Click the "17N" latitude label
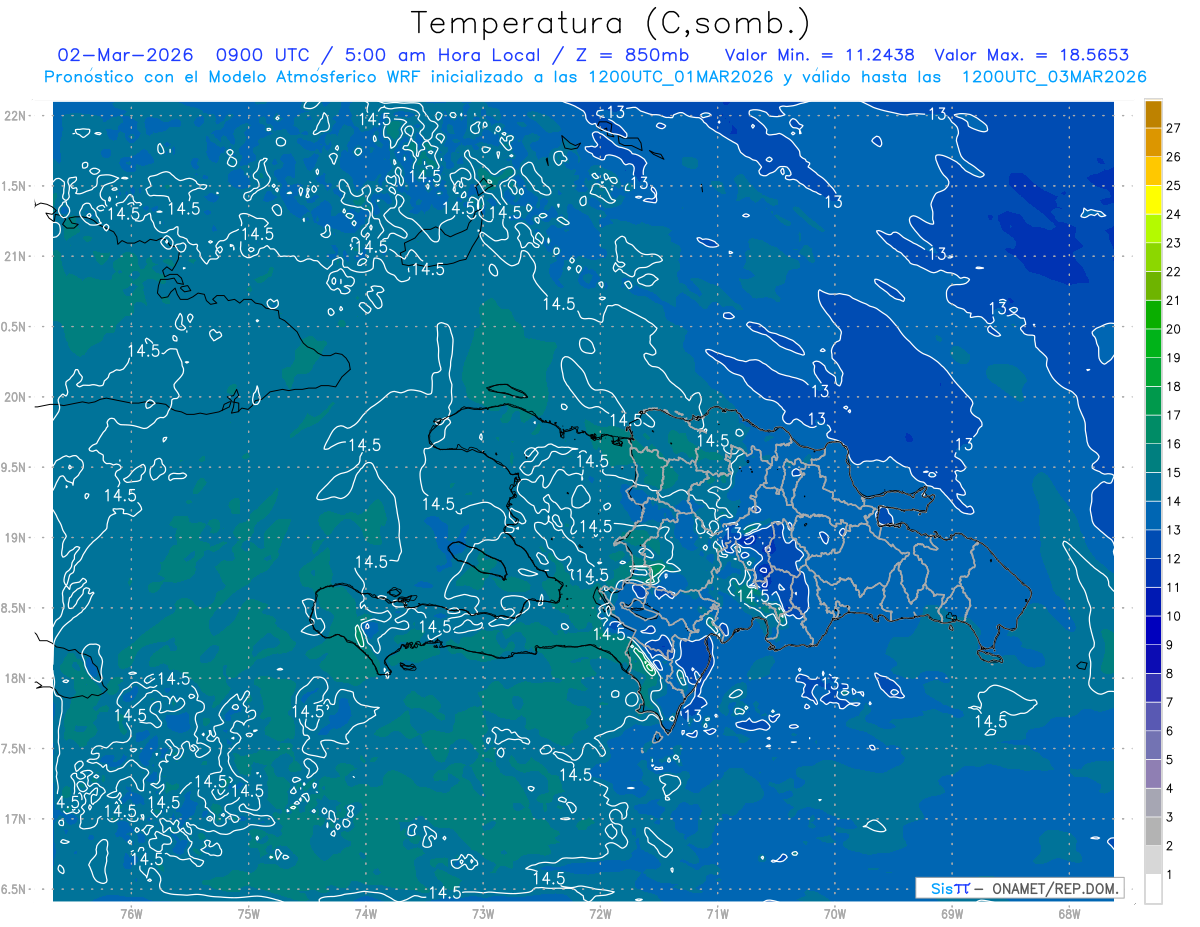Viewport: 1200px width, 927px height. (15, 819)
